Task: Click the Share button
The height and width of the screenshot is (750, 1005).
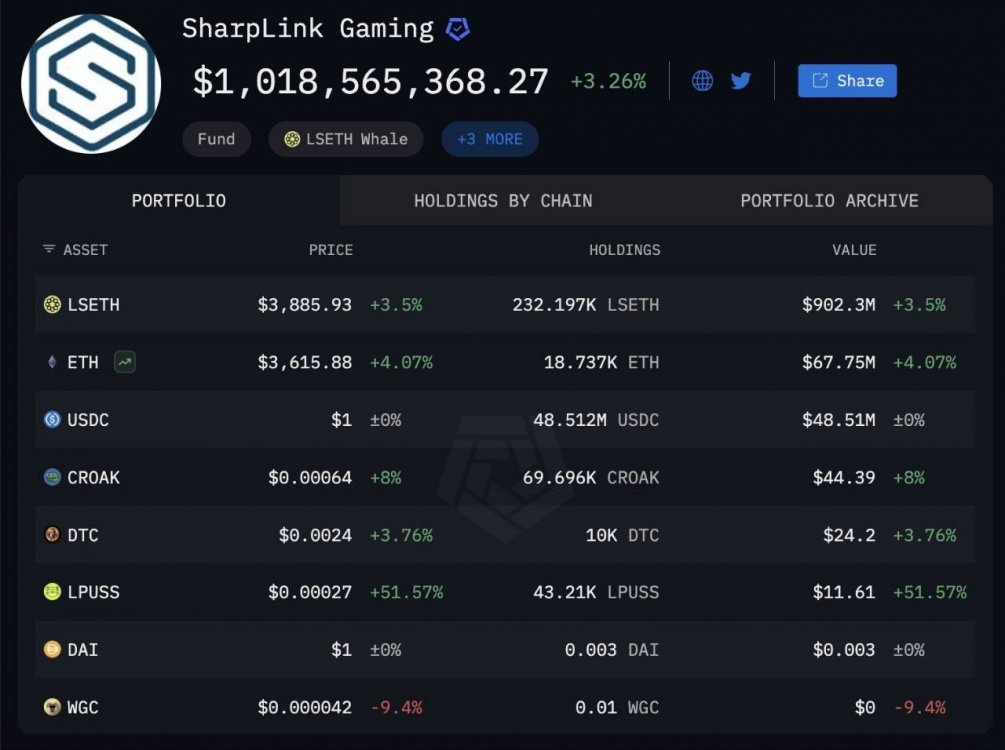Action: [847, 81]
